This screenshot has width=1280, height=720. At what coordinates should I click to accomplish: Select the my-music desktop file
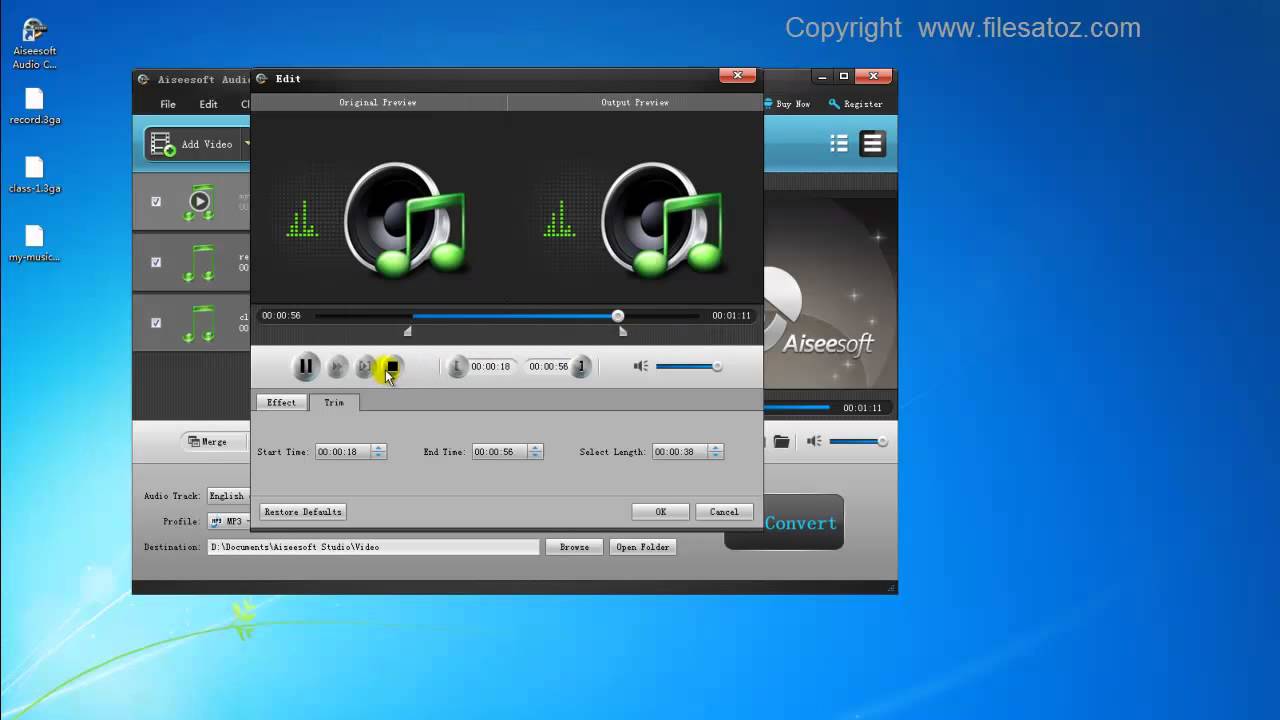click(34, 244)
